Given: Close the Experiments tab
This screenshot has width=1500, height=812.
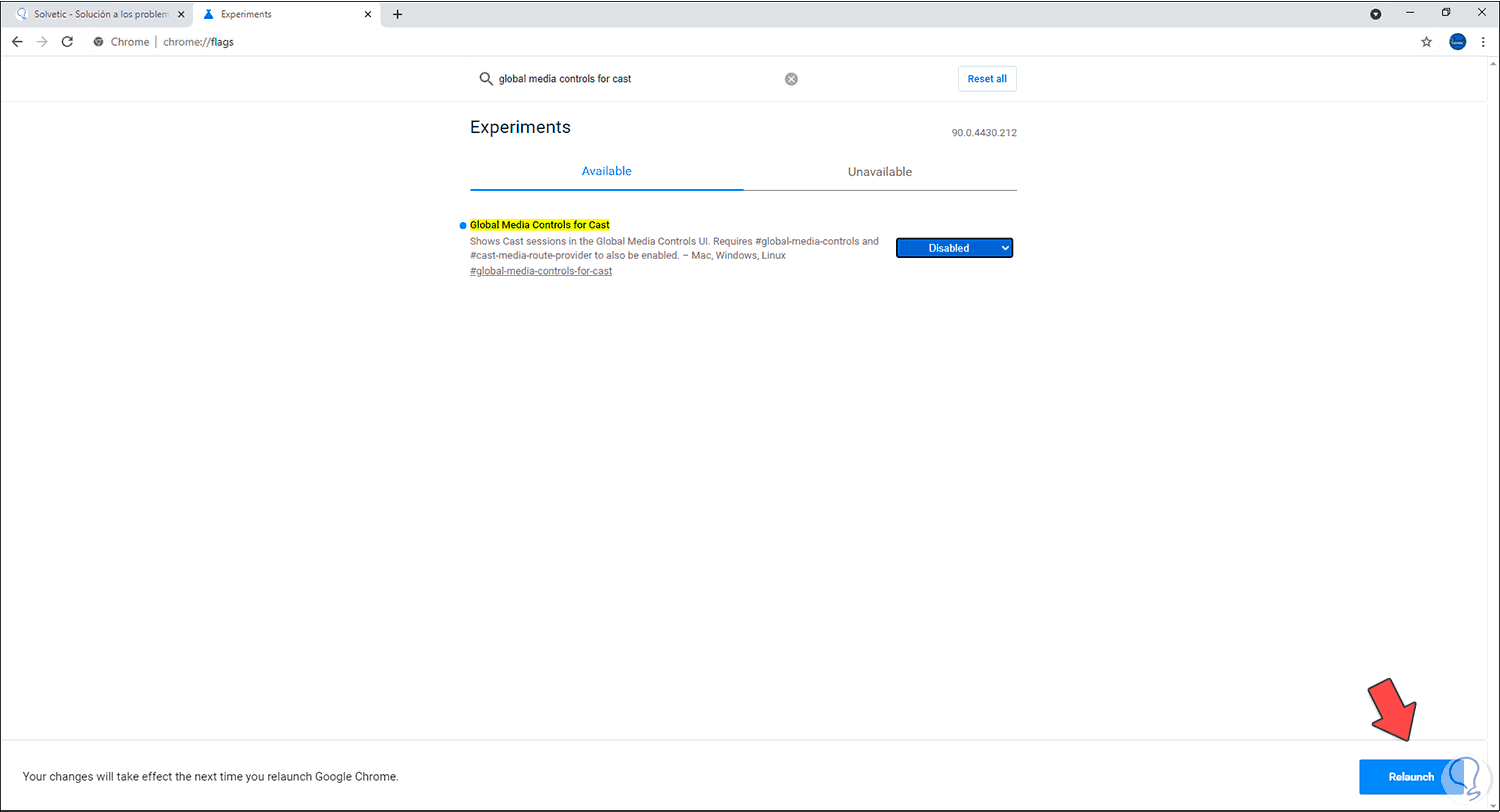Looking at the screenshot, I should (367, 14).
